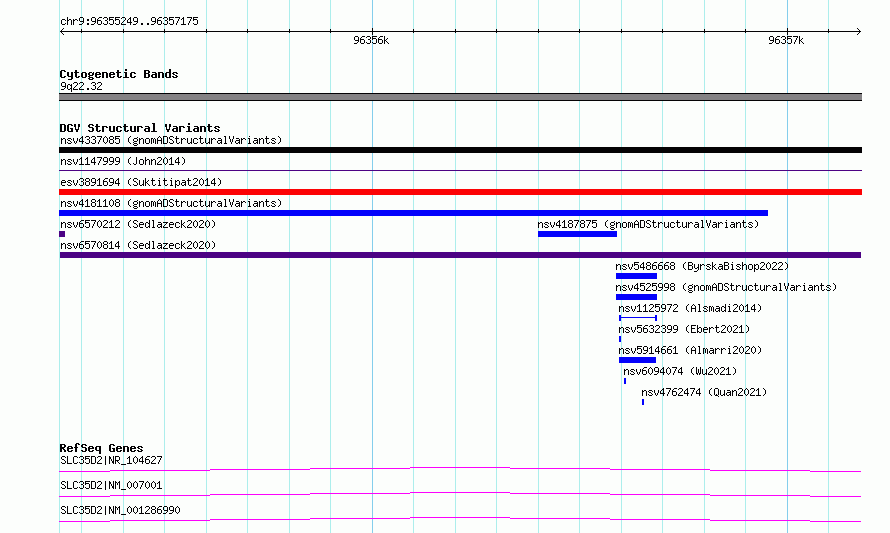
Task: Click nsv4762474 (Quan2021) label
Action: [x=704, y=392]
